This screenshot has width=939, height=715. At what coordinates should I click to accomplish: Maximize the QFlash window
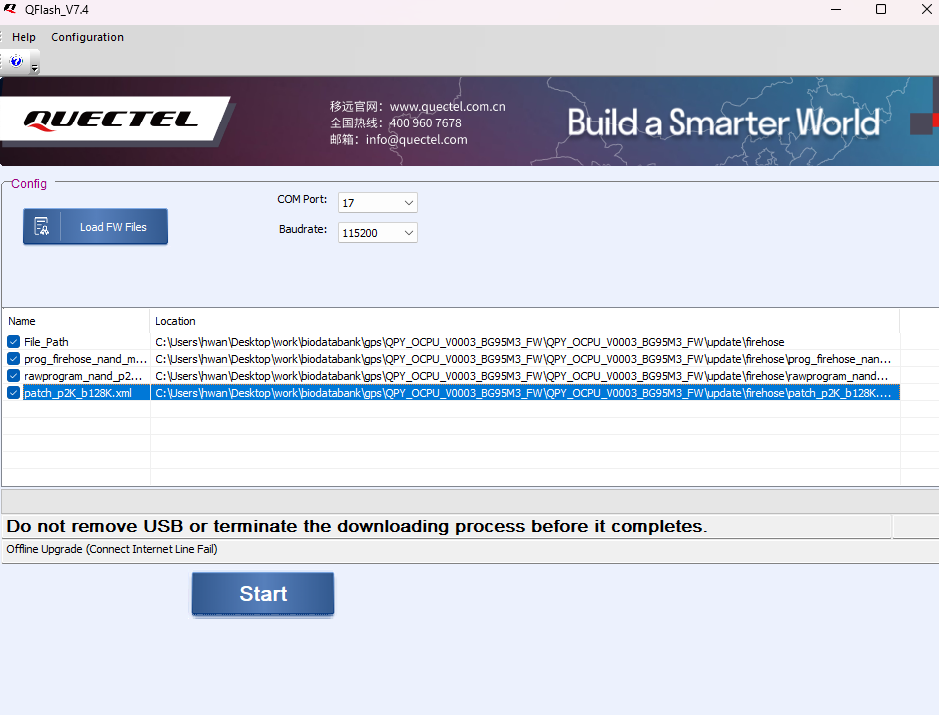(x=881, y=9)
